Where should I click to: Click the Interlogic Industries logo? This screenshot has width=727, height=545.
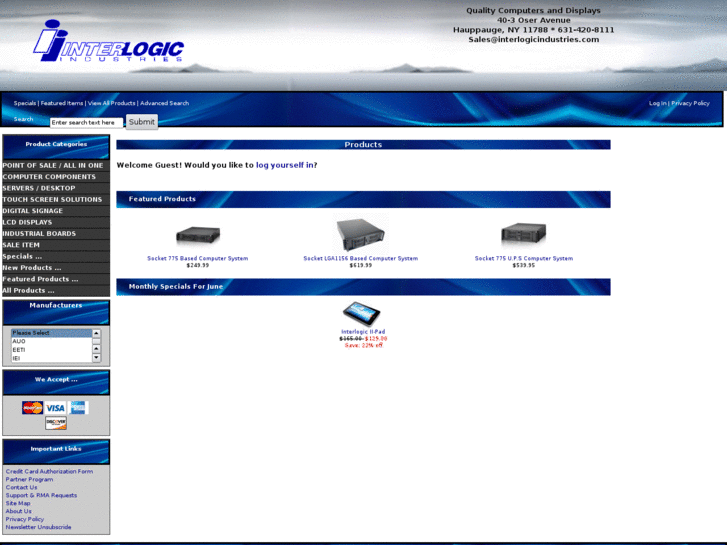(108, 41)
